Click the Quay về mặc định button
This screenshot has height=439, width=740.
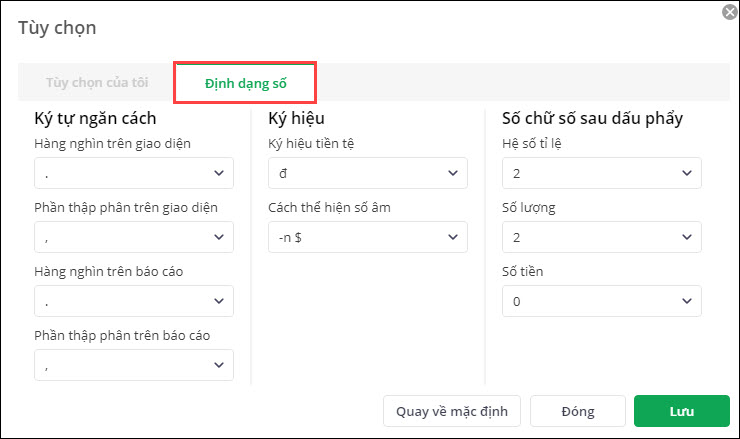452,411
